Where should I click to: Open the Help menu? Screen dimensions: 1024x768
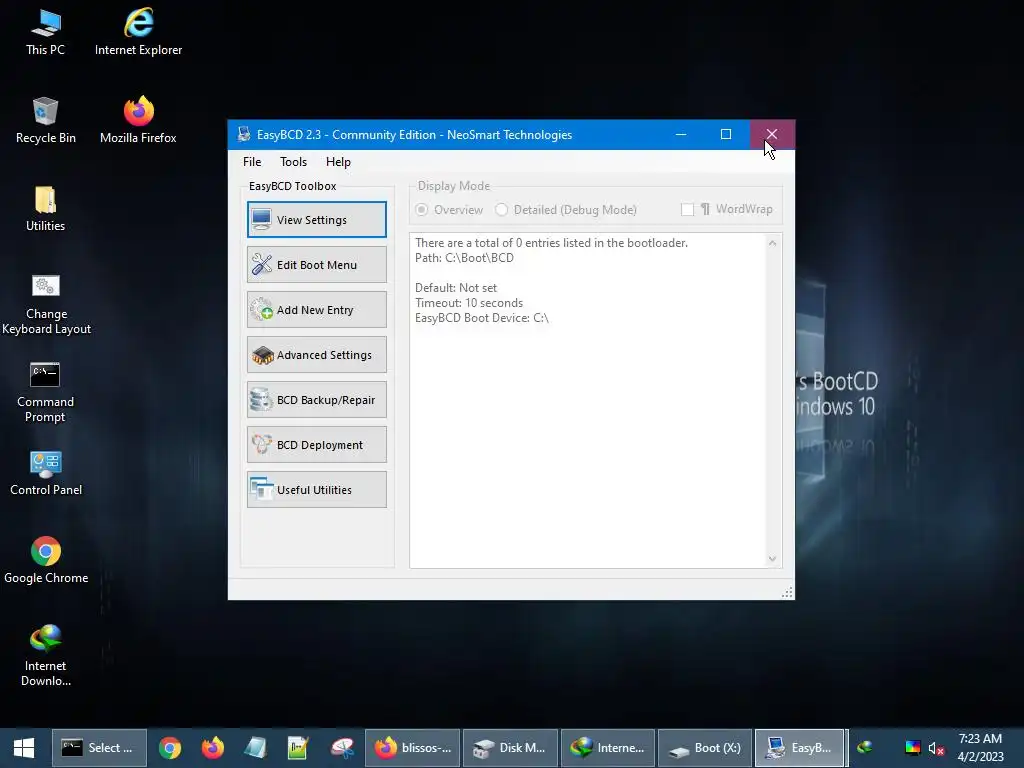[338, 162]
